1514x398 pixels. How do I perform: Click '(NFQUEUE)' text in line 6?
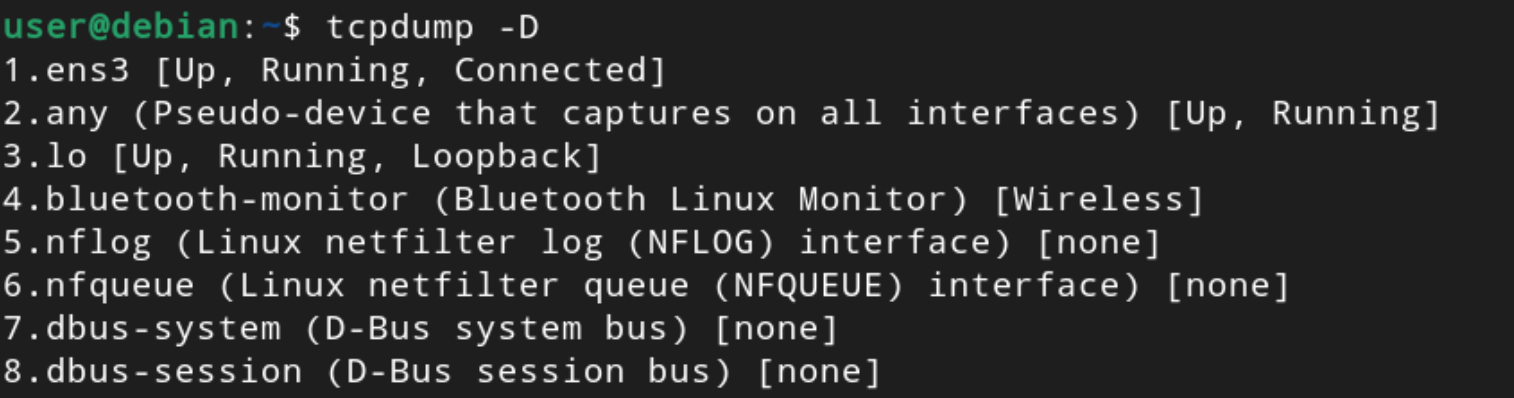[807, 286]
